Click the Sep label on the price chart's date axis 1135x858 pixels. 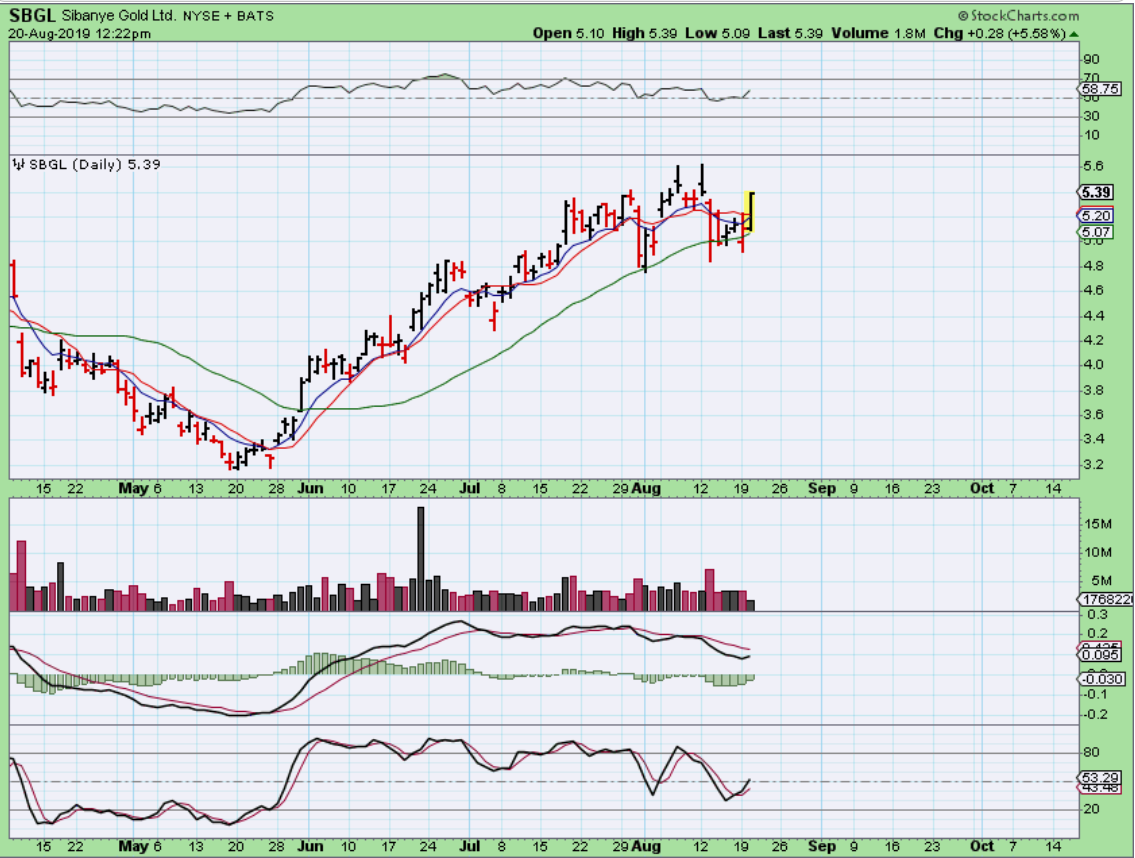tap(821, 488)
